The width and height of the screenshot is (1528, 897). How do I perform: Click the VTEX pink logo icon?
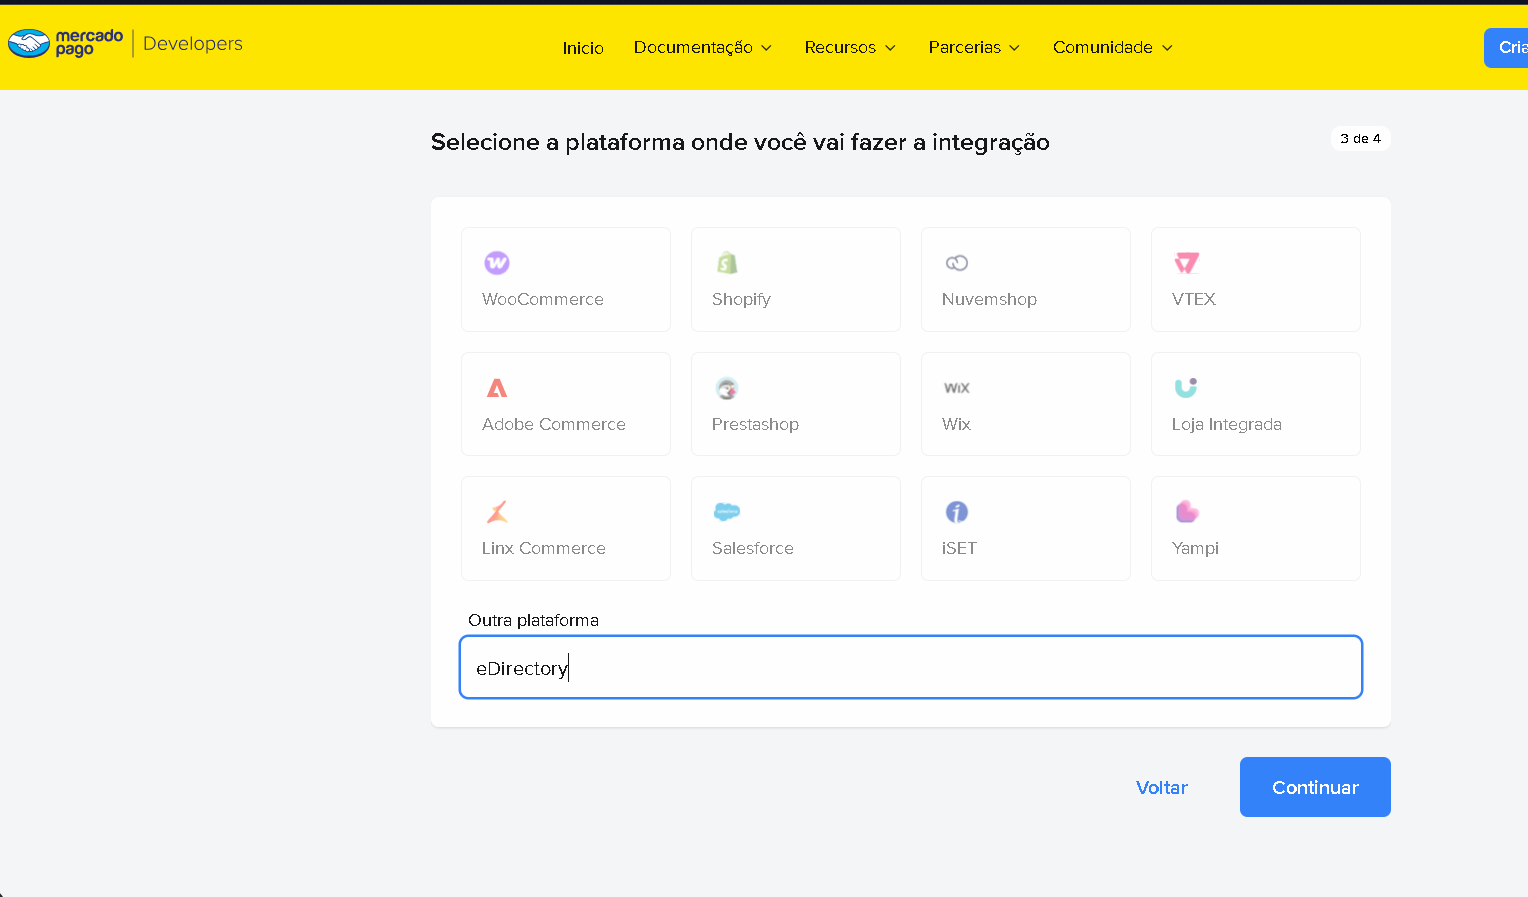click(1187, 263)
